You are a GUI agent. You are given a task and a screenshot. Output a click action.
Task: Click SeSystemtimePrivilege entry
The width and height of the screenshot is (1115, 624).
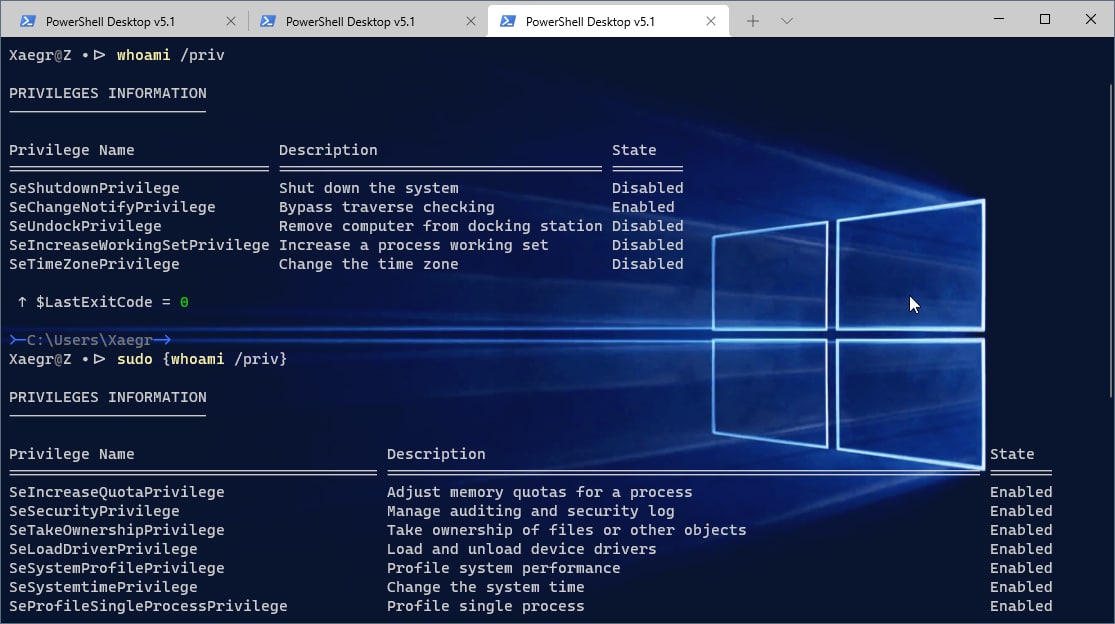103,587
